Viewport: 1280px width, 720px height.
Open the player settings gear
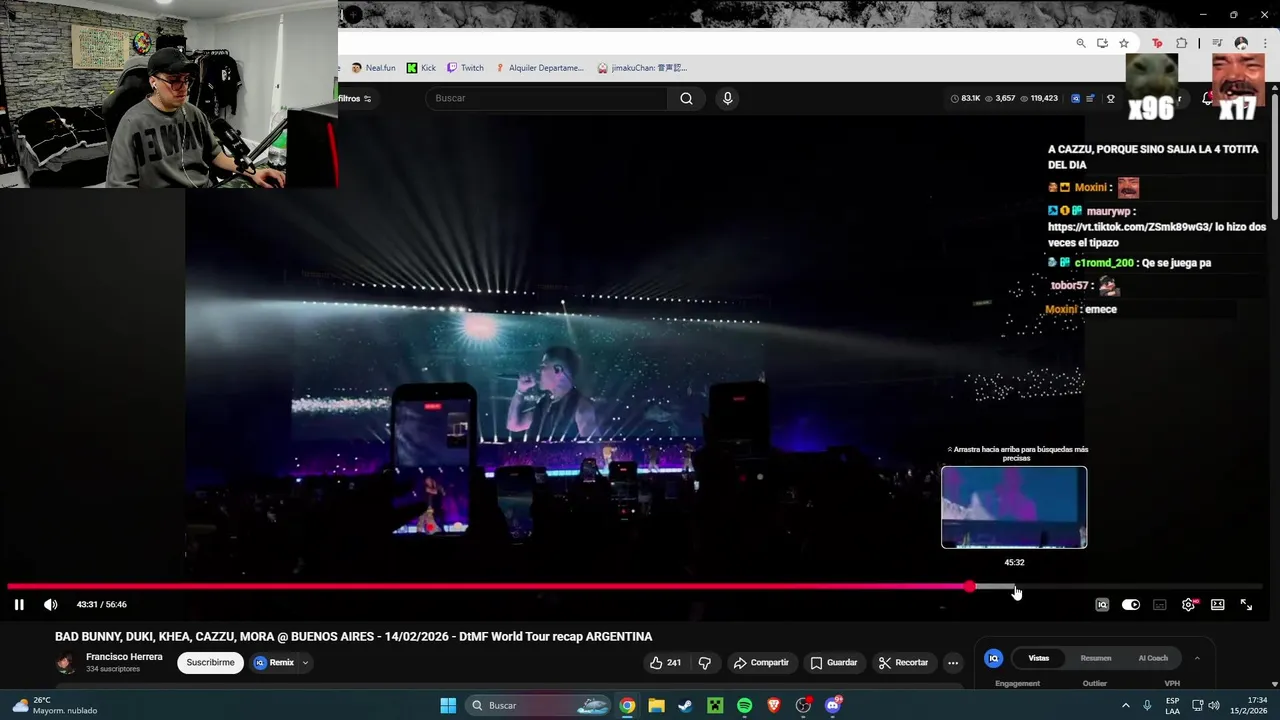coord(1188,604)
